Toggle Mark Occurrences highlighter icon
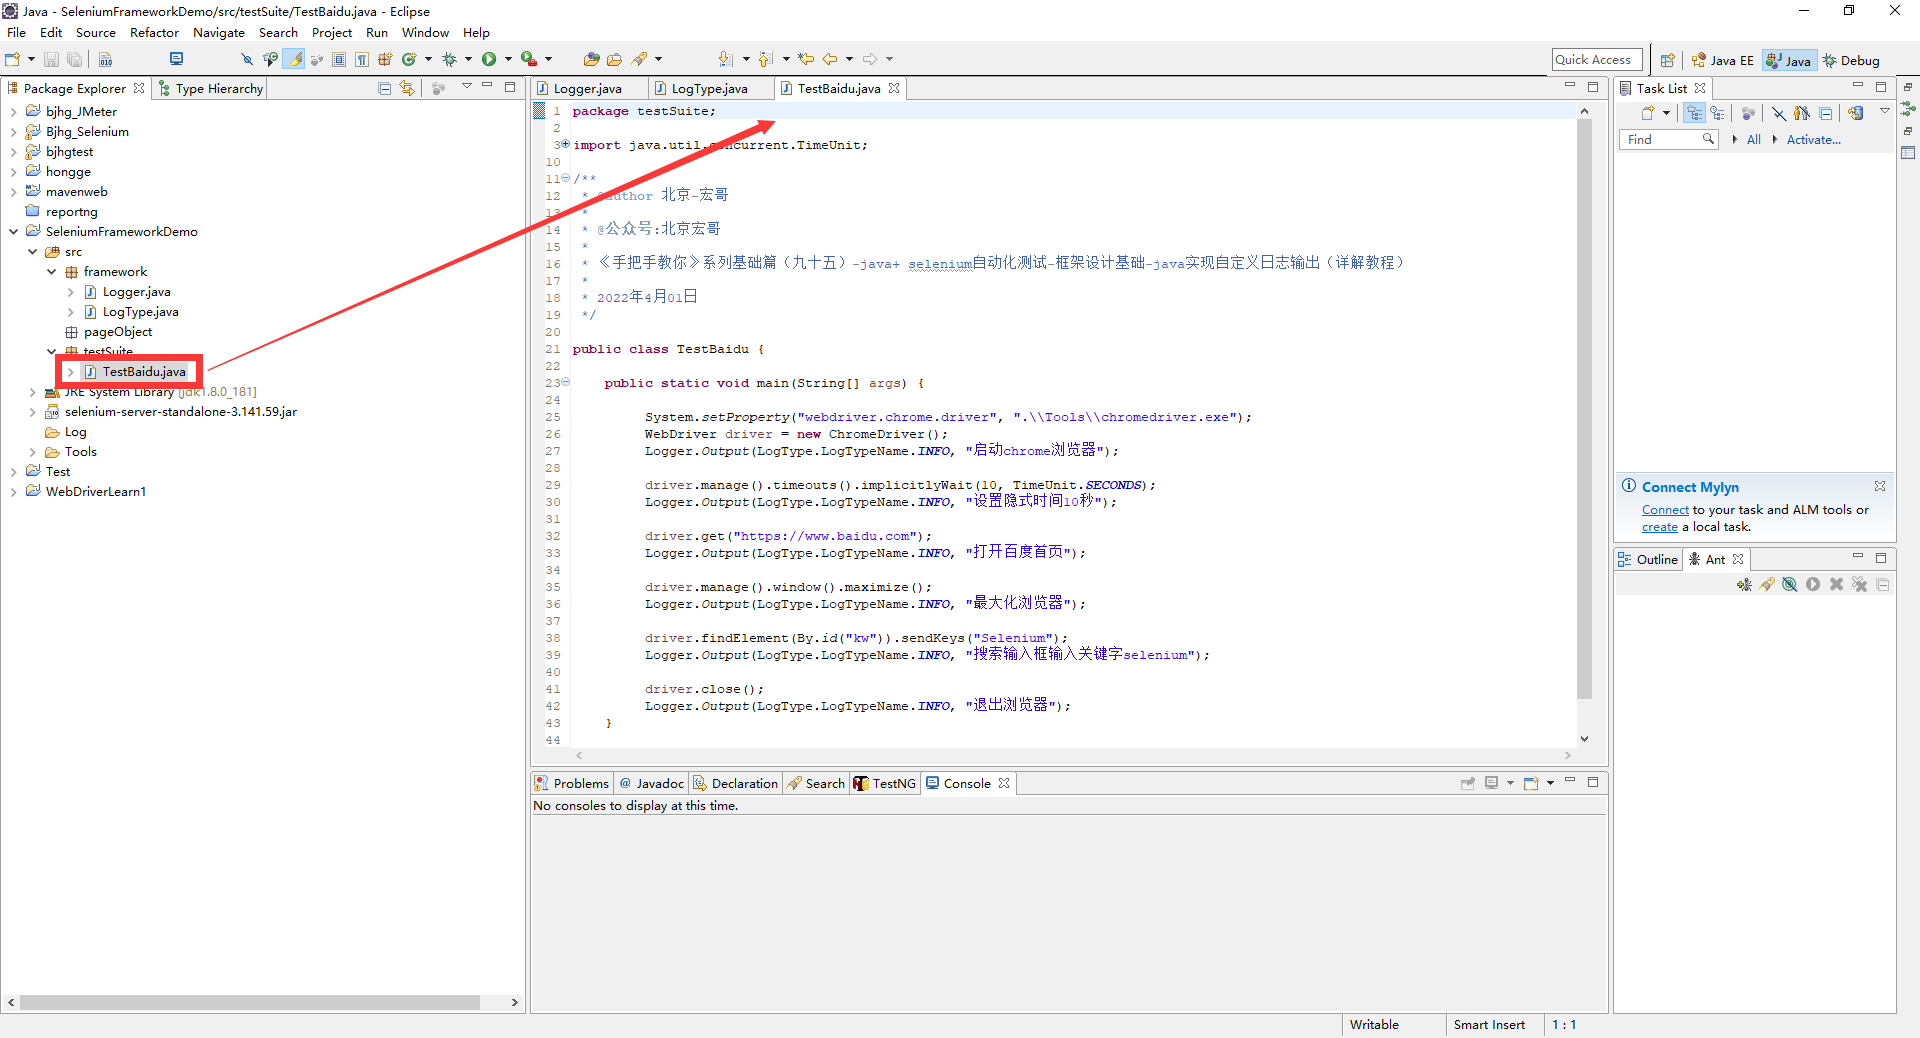1920x1038 pixels. [294, 59]
